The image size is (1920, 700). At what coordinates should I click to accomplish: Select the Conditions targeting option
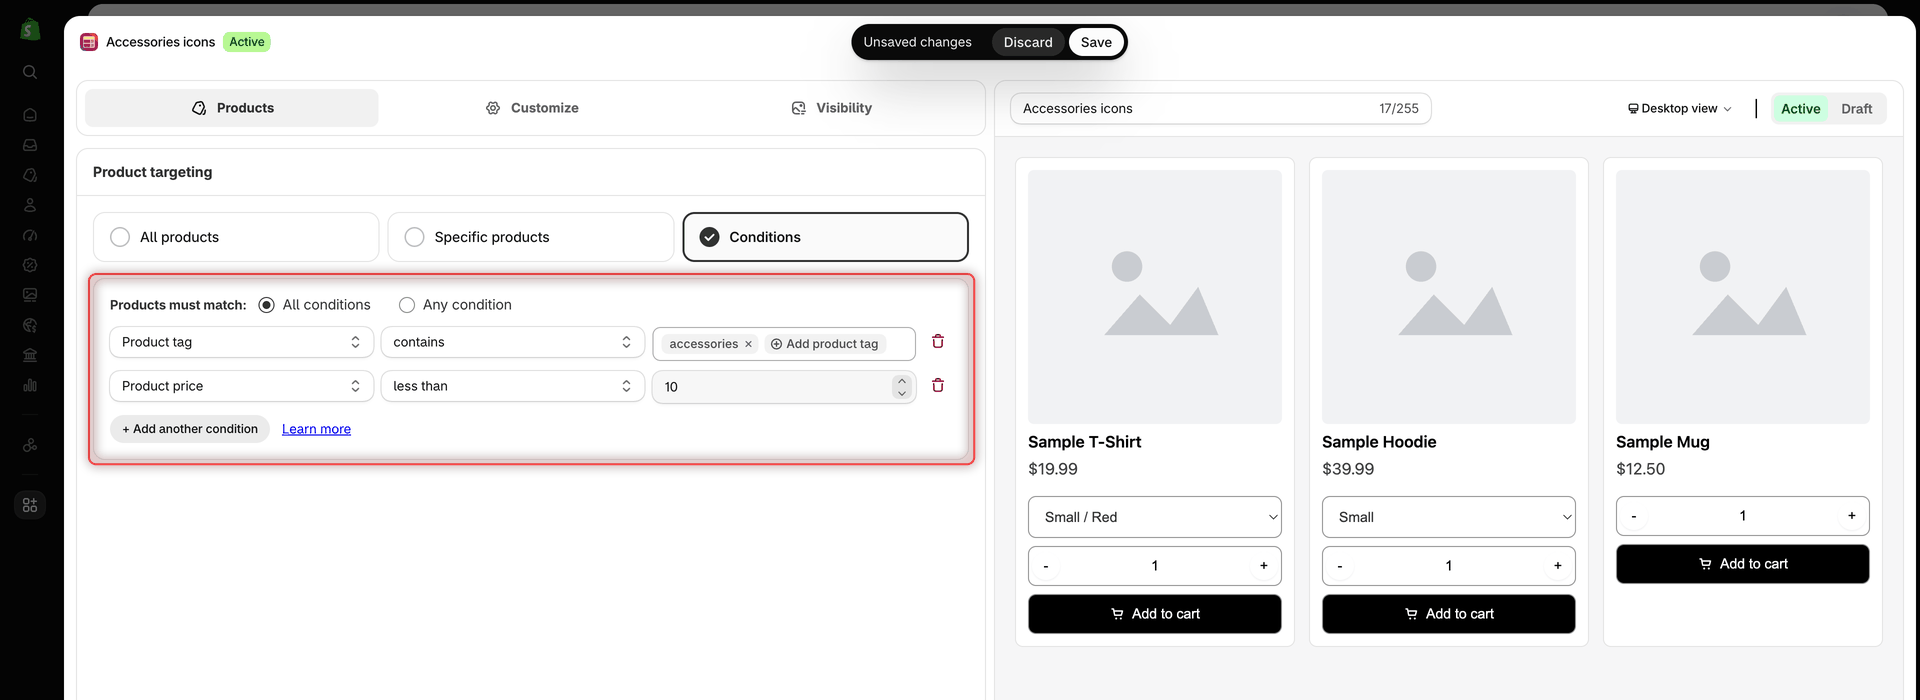click(x=825, y=237)
